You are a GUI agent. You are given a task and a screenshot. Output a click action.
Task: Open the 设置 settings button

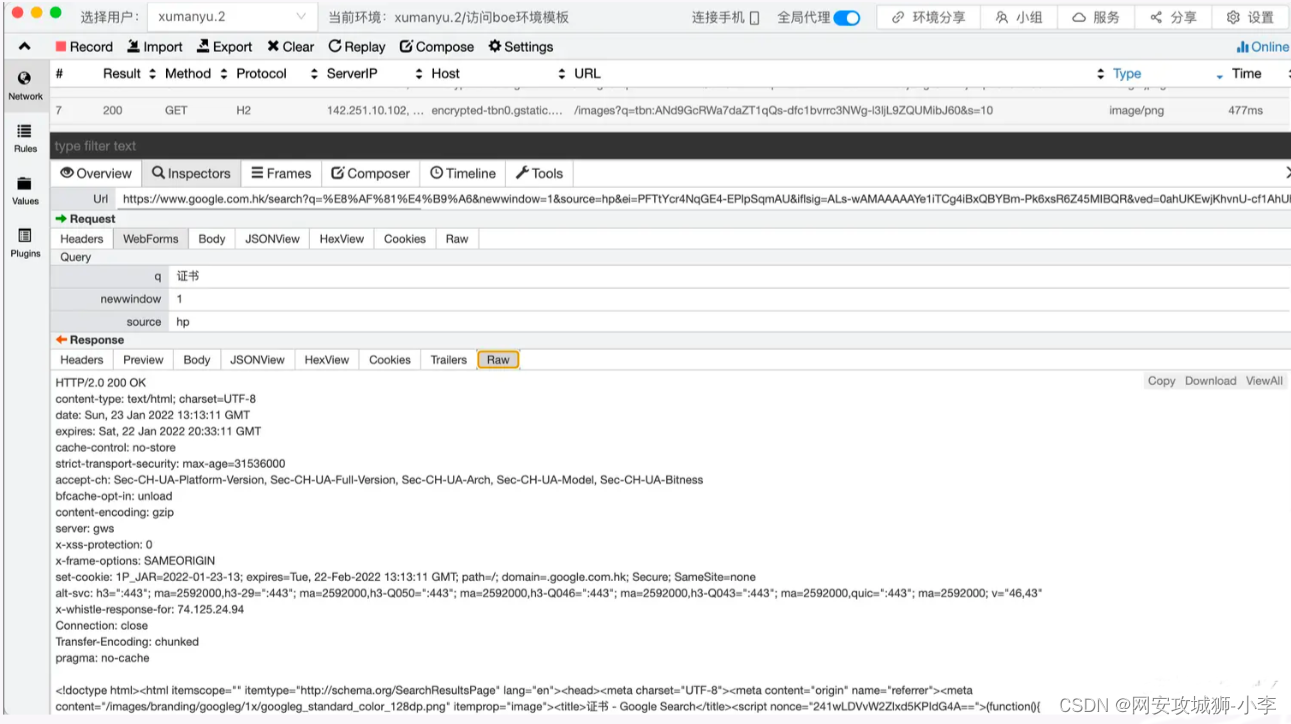point(1250,17)
